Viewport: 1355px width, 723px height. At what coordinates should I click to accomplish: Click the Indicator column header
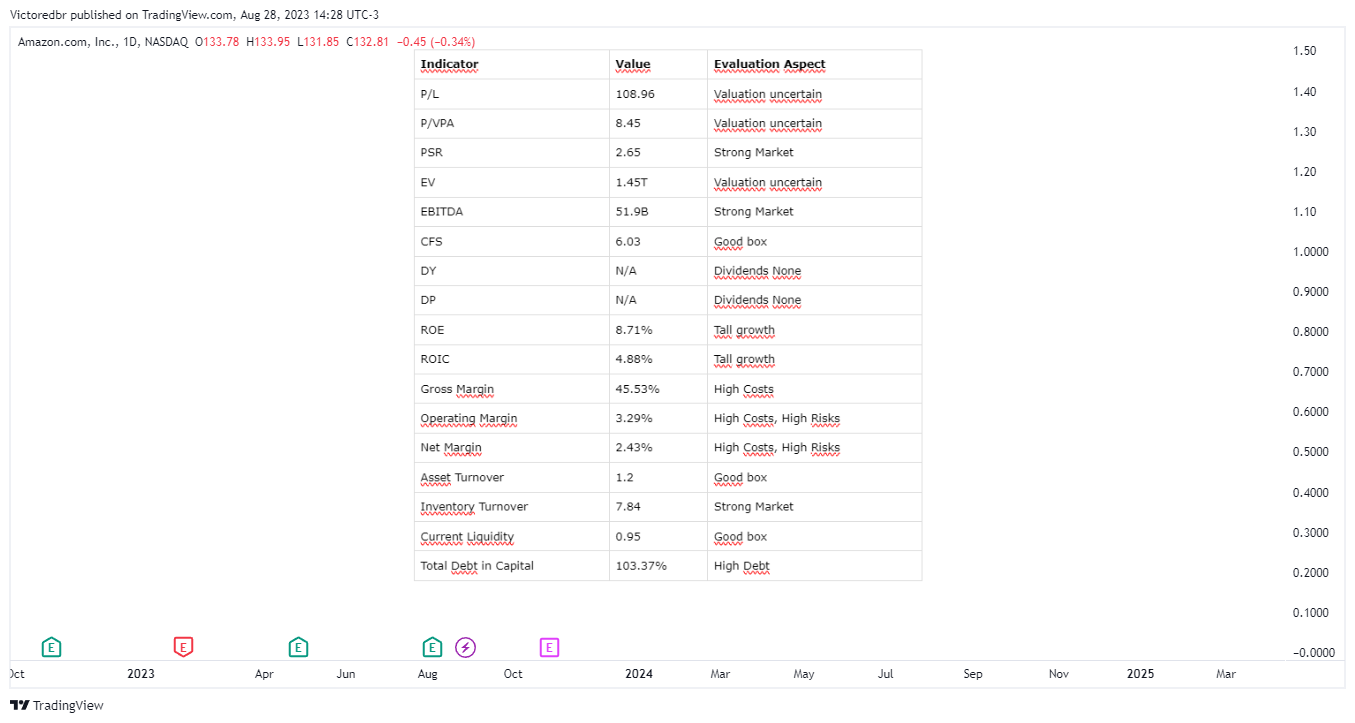[x=449, y=64]
